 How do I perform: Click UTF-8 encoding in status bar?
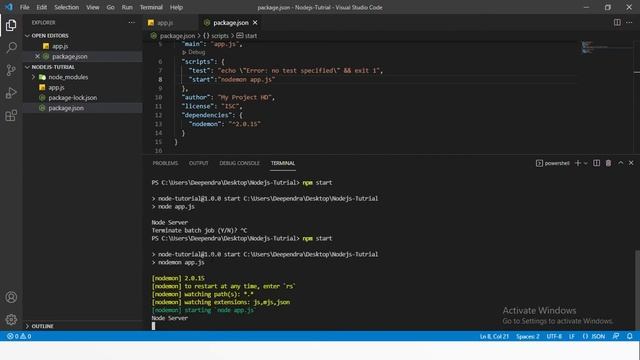point(554,336)
